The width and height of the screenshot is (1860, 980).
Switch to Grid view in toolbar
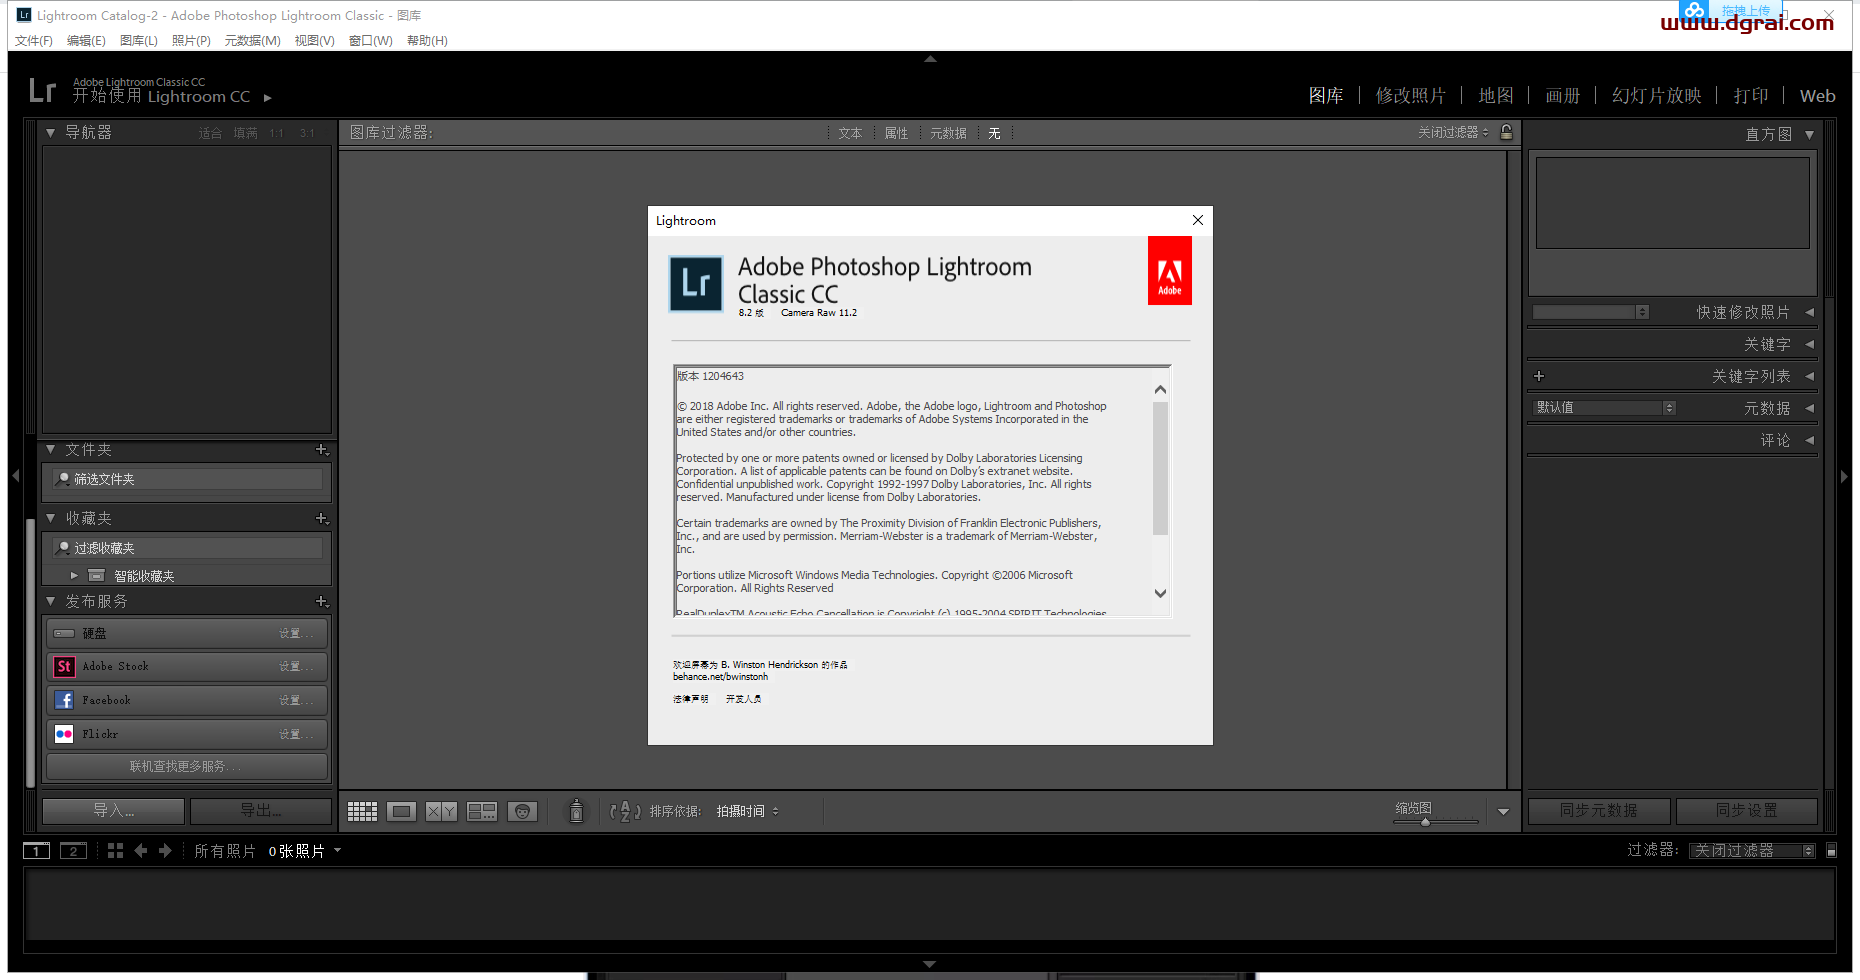362,811
